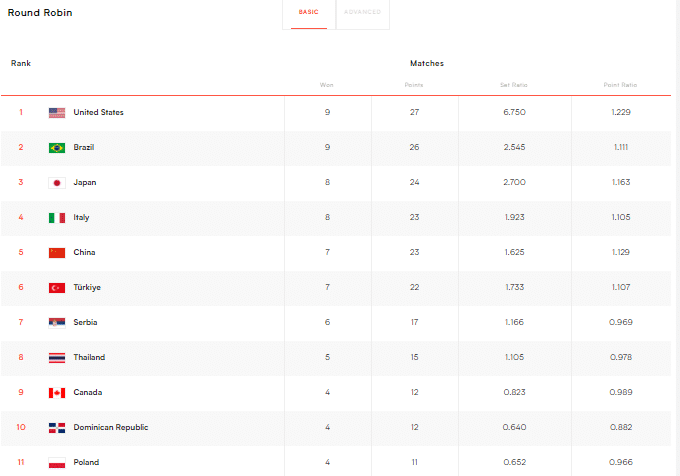Open the Dominican Republic team name
Screen dimensions: 680x476
(111, 427)
